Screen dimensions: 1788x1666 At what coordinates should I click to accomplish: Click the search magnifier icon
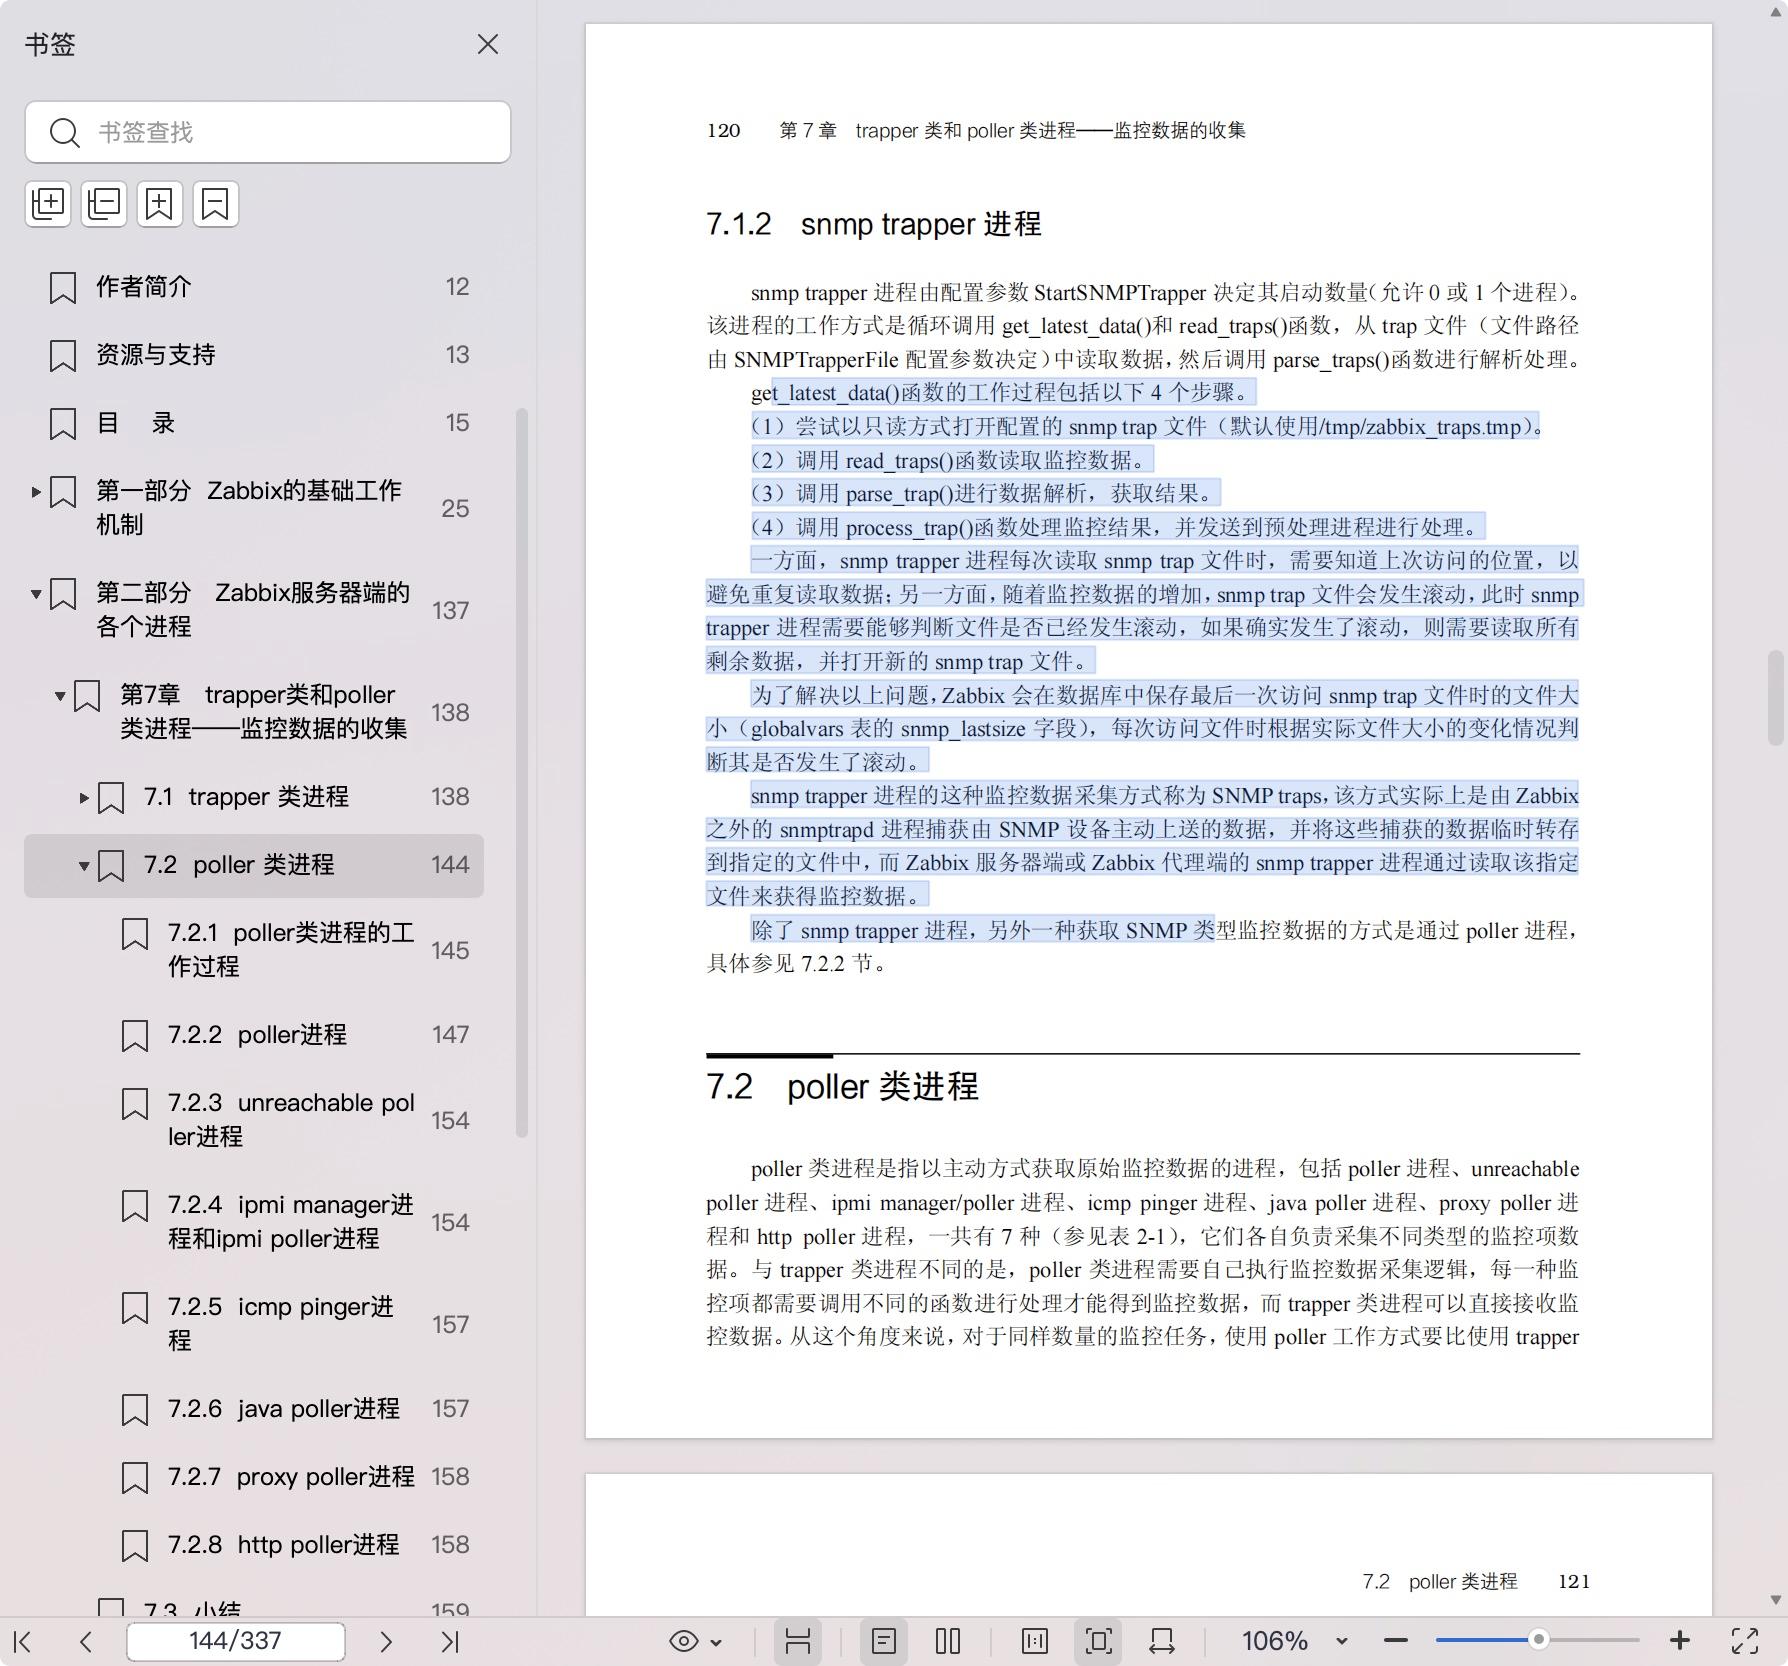tap(65, 133)
